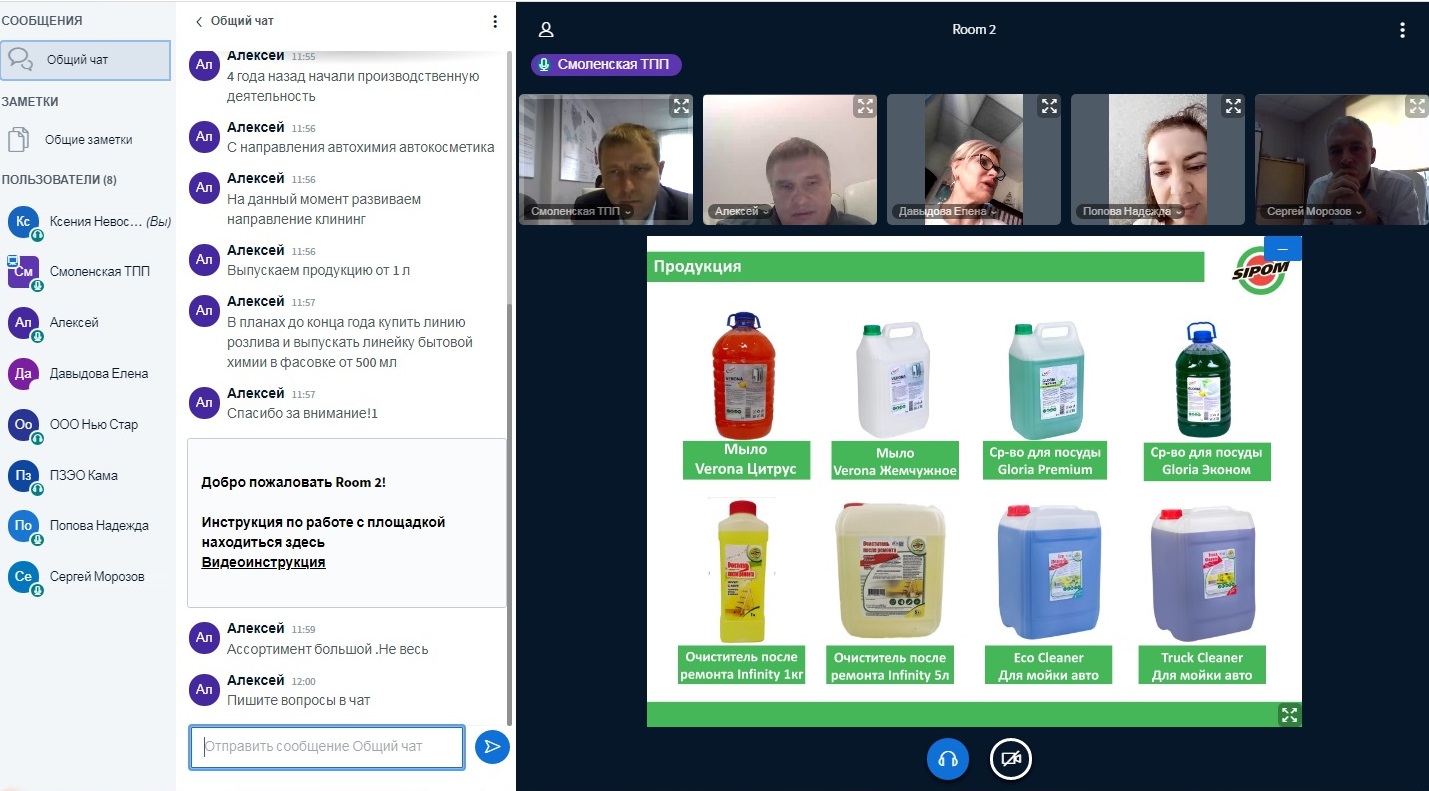Click Алексей's webcam video thumbnail
The width and height of the screenshot is (1429, 791).
coord(790,160)
